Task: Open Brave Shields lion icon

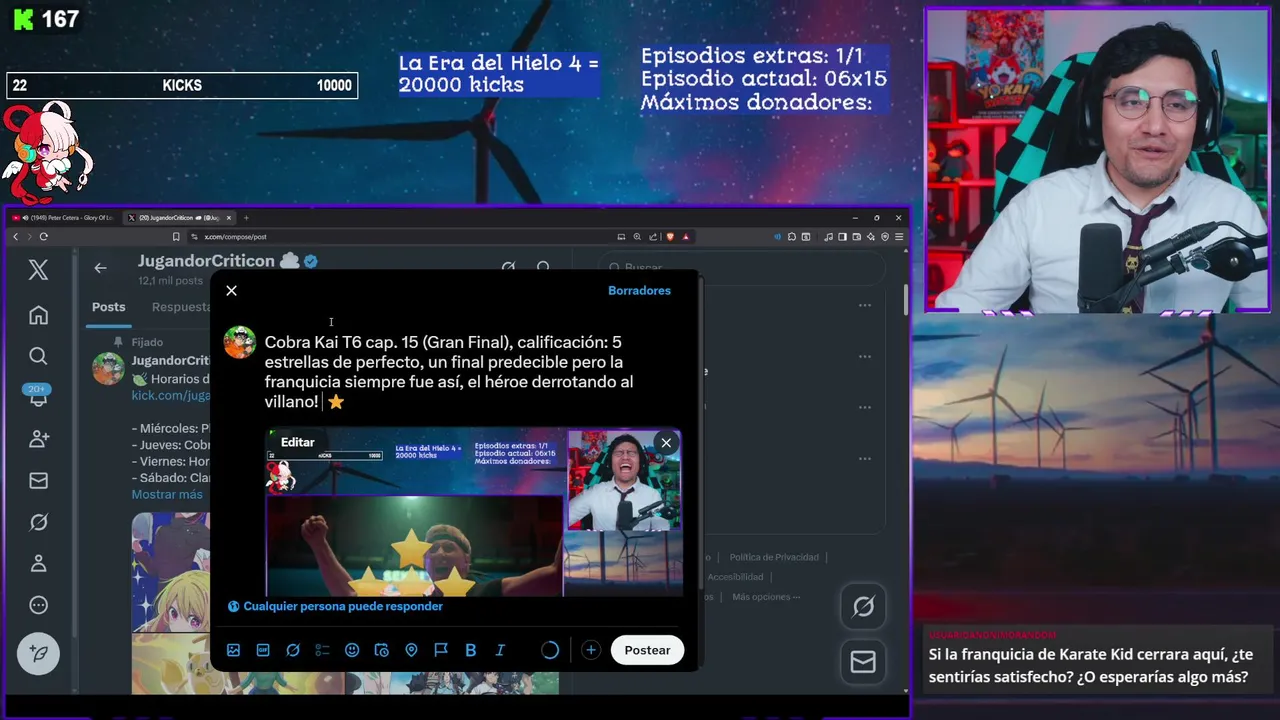Action: click(x=670, y=237)
